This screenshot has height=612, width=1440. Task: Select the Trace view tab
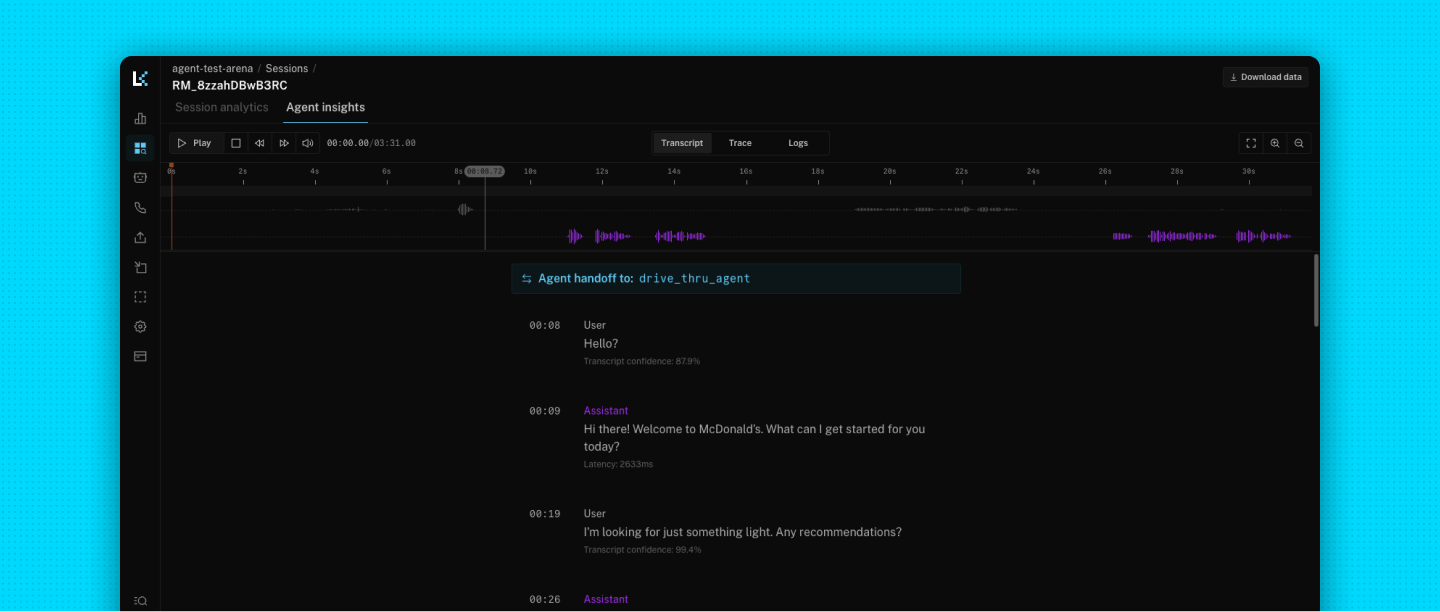pyautogui.click(x=740, y=143)
